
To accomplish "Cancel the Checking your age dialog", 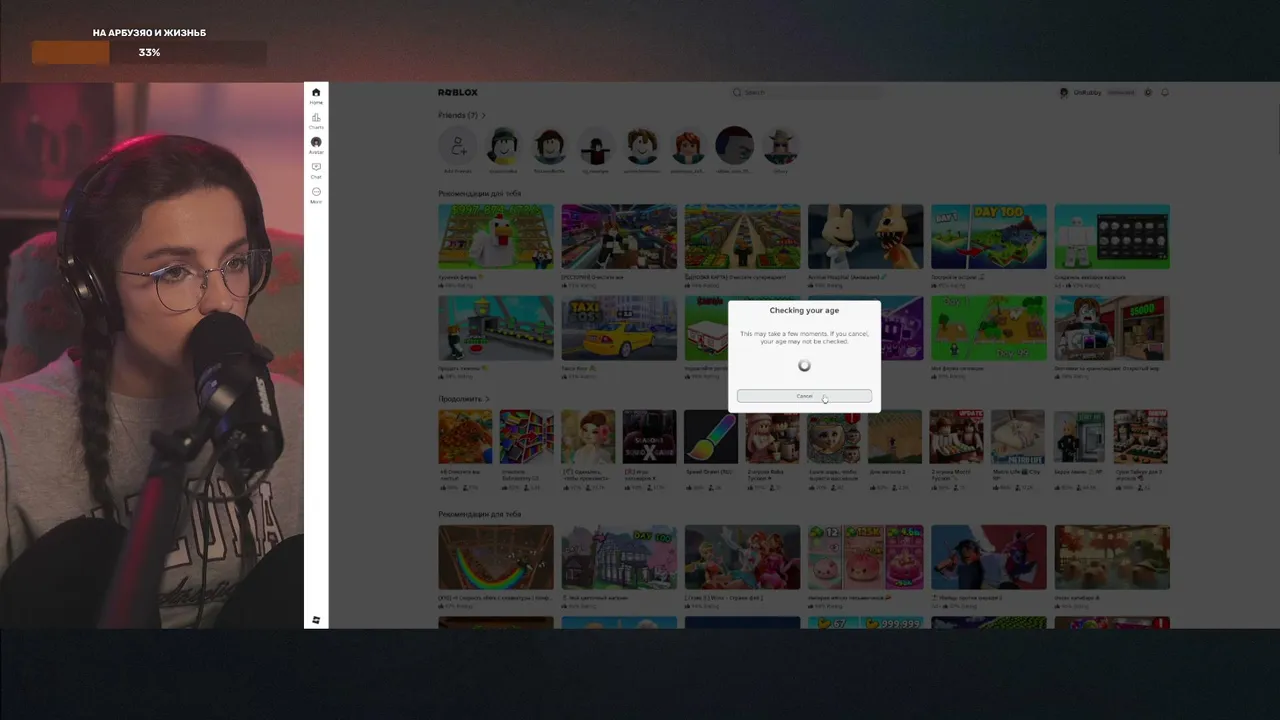I will click(804, 396).
